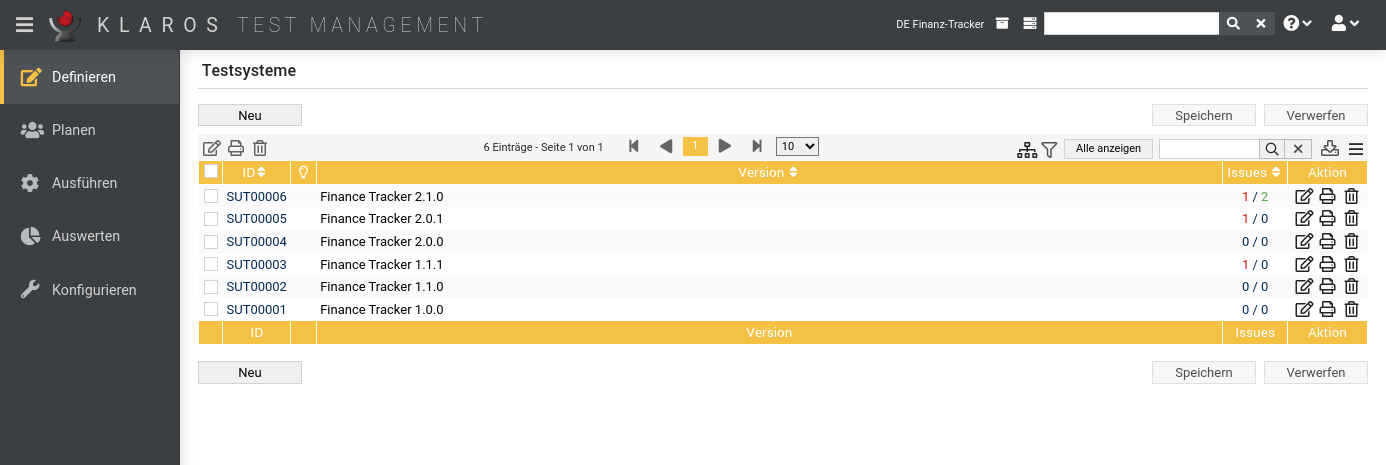Select page 1 in the paginator
The width and height of the screenshot is (1386, 465).
point(695,146)
